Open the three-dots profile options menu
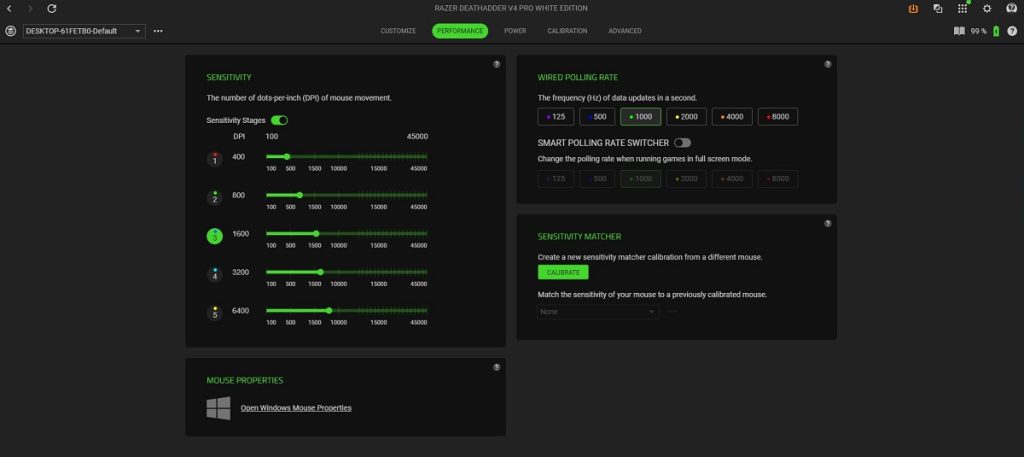This screenshot has height=457, width=1024. coord(158,31)
